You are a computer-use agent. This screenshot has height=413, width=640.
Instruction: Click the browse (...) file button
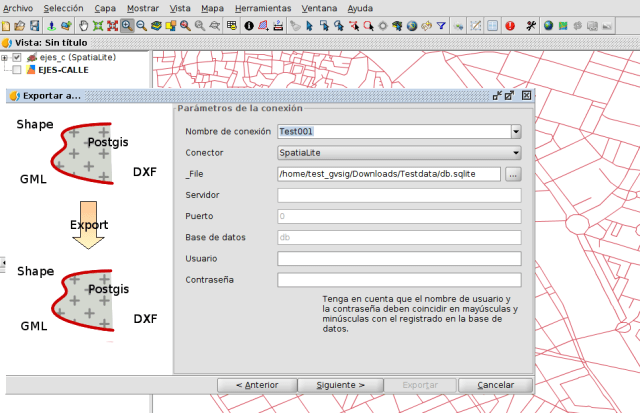514,174
